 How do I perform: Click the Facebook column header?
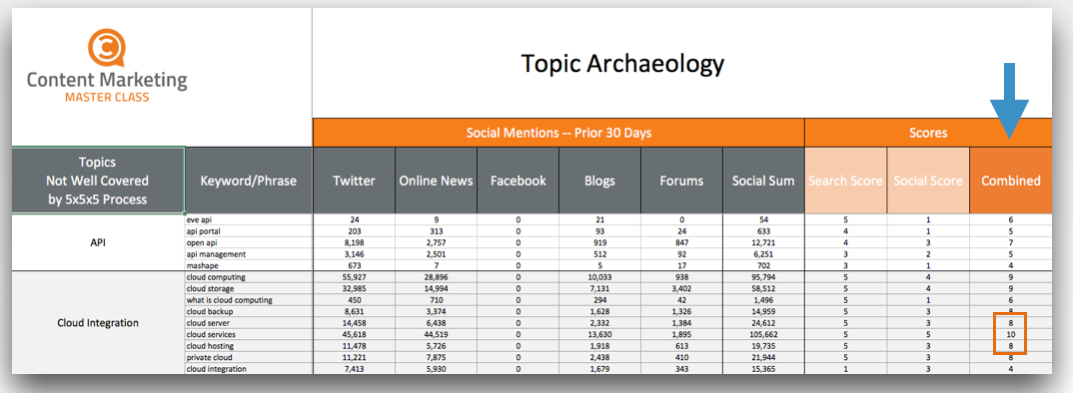(x=518, y=181)
